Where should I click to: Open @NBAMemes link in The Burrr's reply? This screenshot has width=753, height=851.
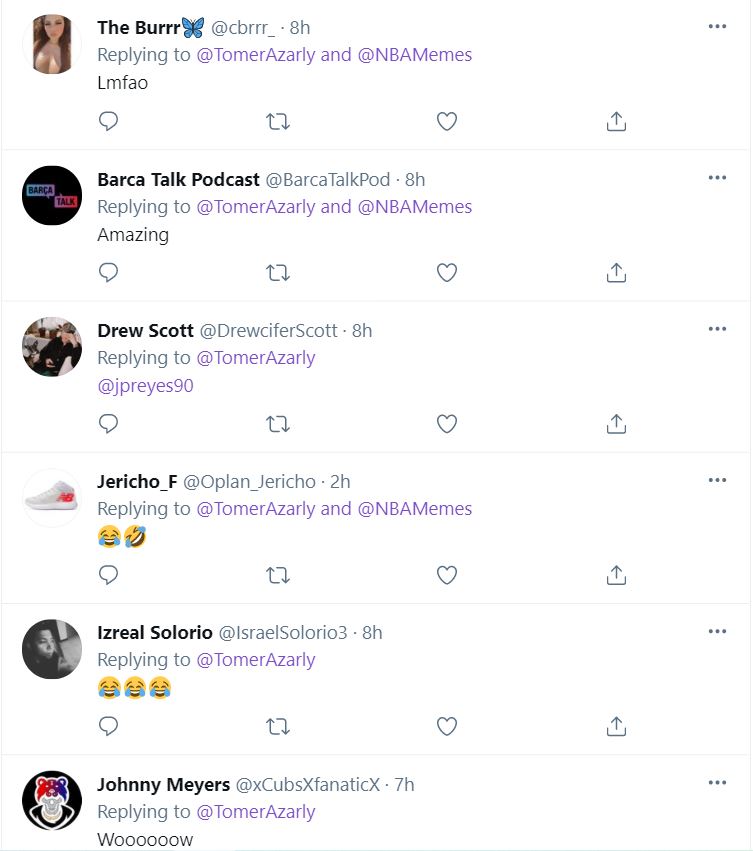414,54
